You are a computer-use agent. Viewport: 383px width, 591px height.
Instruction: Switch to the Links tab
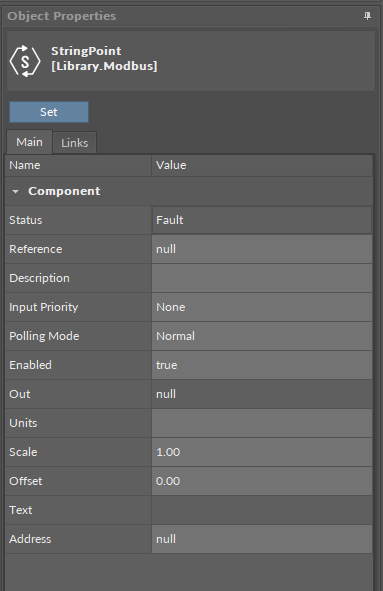click(75, 143)
